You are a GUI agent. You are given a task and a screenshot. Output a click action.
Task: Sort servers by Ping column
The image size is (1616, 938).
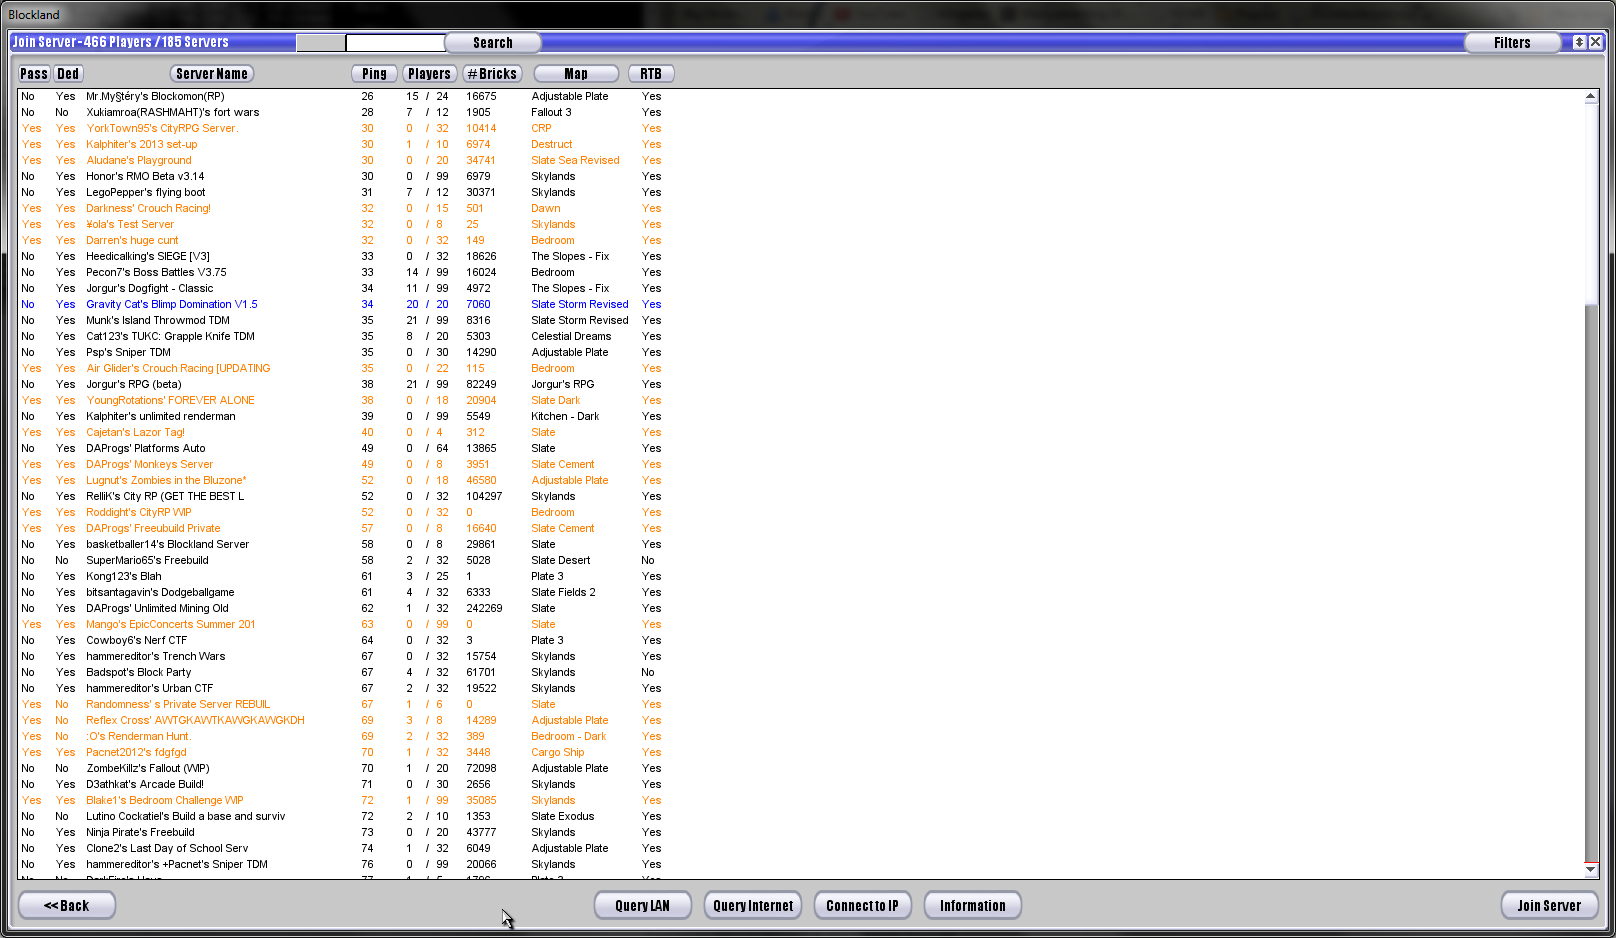coord(374,74)
